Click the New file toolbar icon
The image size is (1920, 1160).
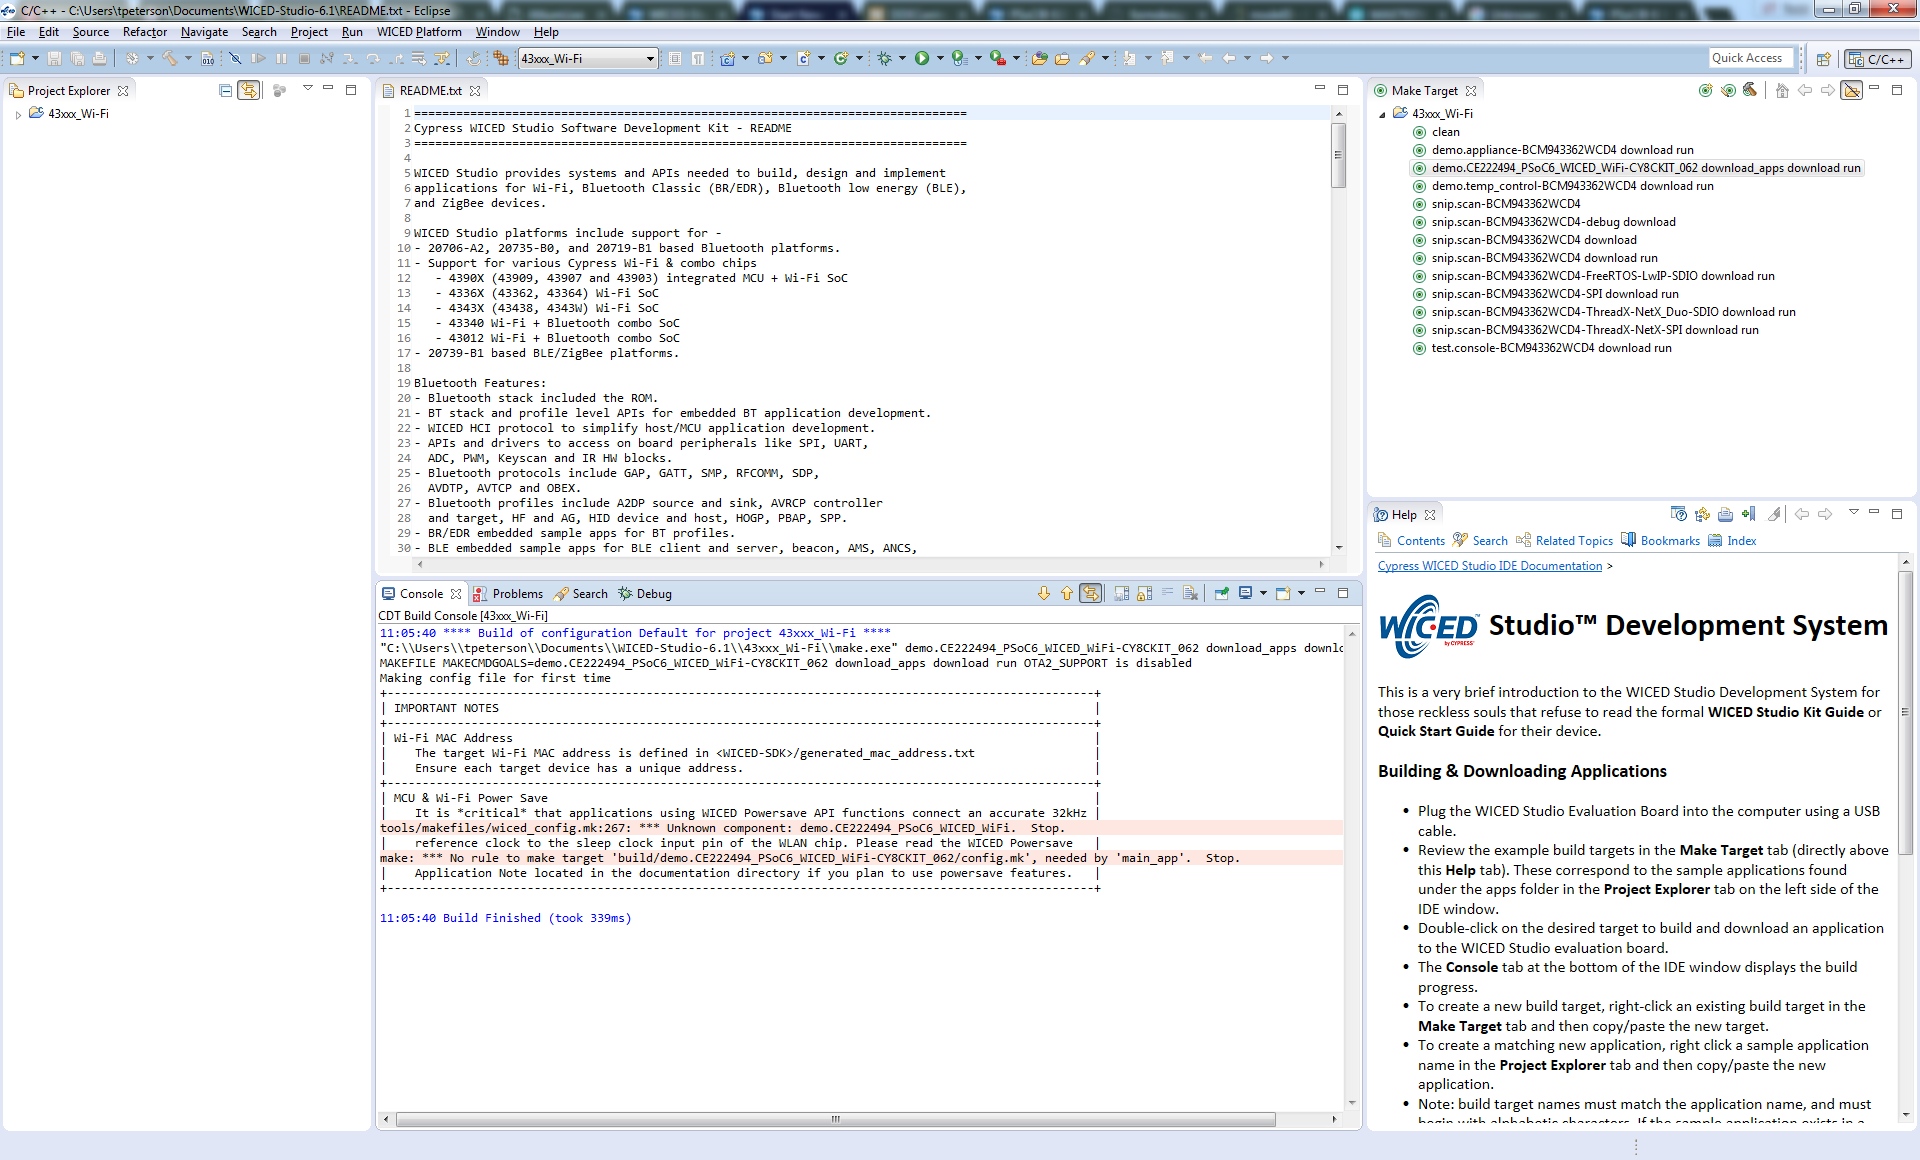[17, 59]
